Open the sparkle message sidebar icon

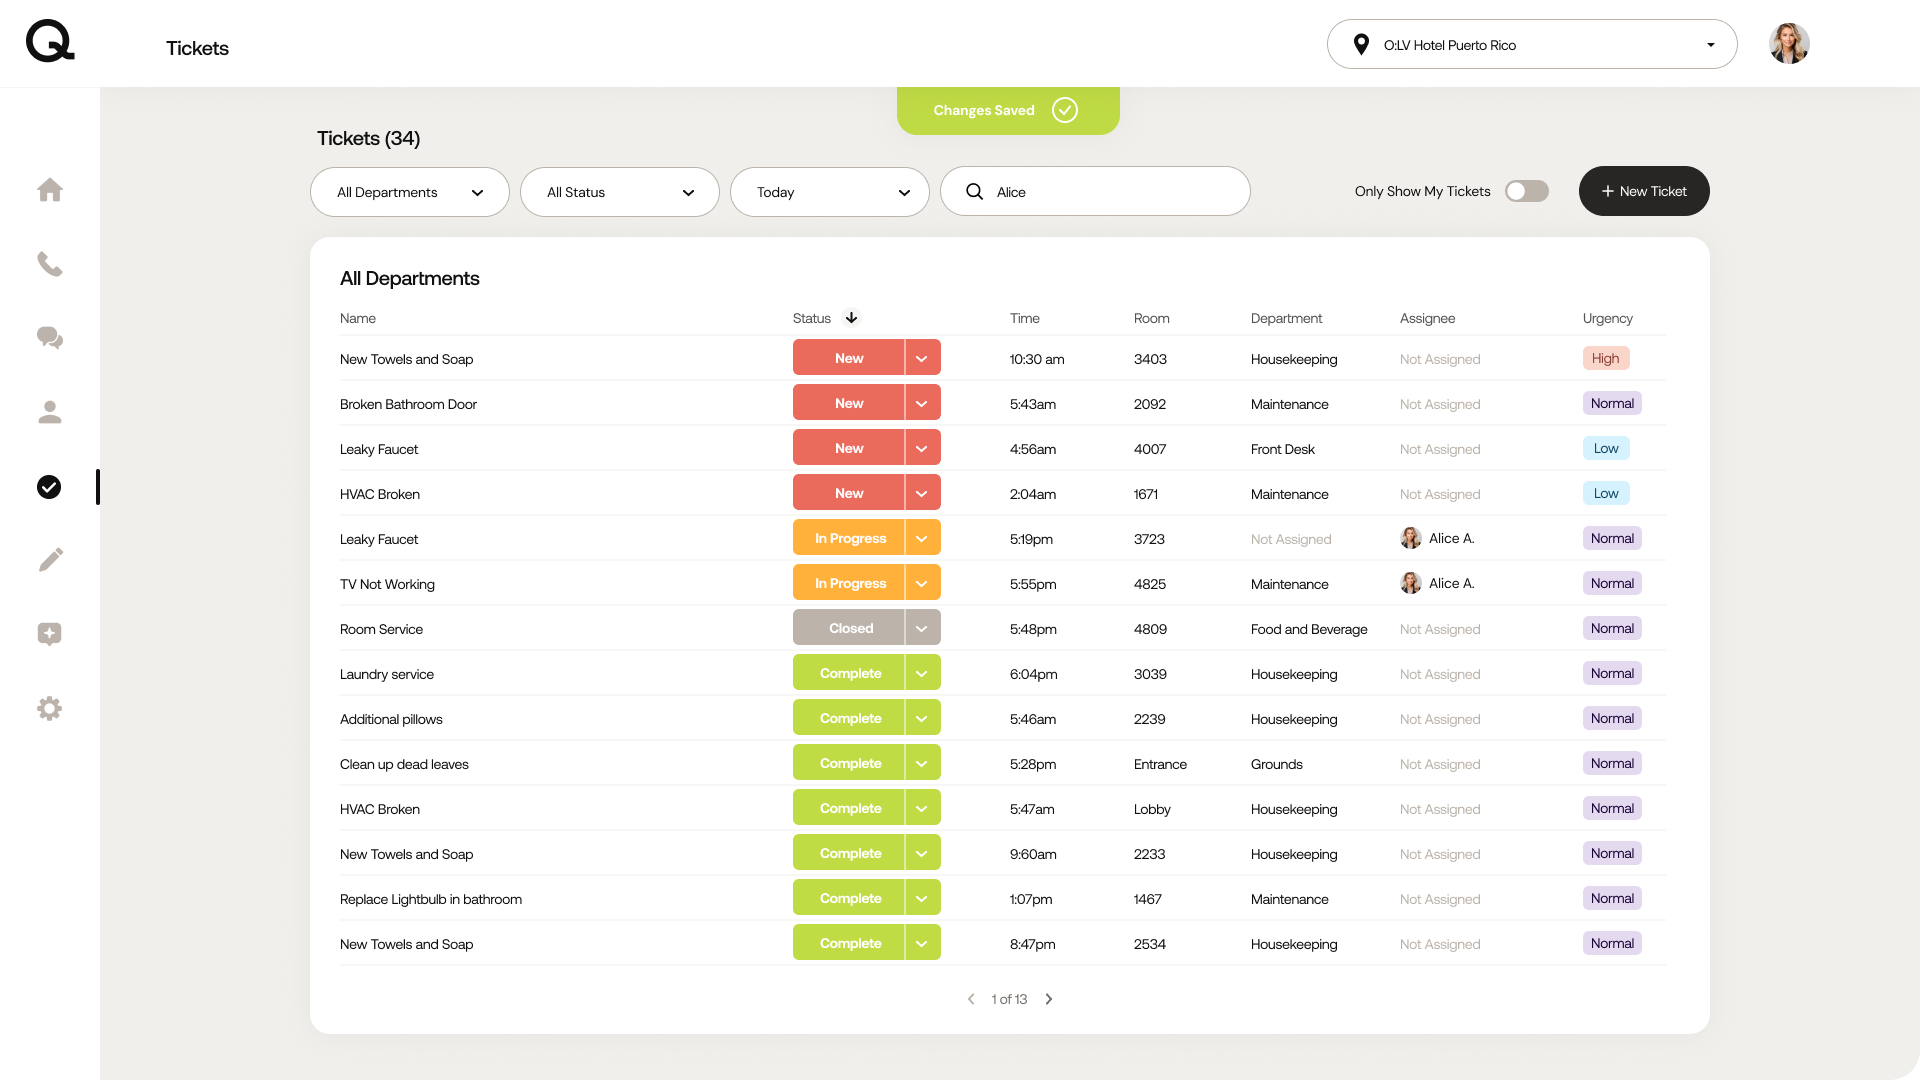point(50,634)
